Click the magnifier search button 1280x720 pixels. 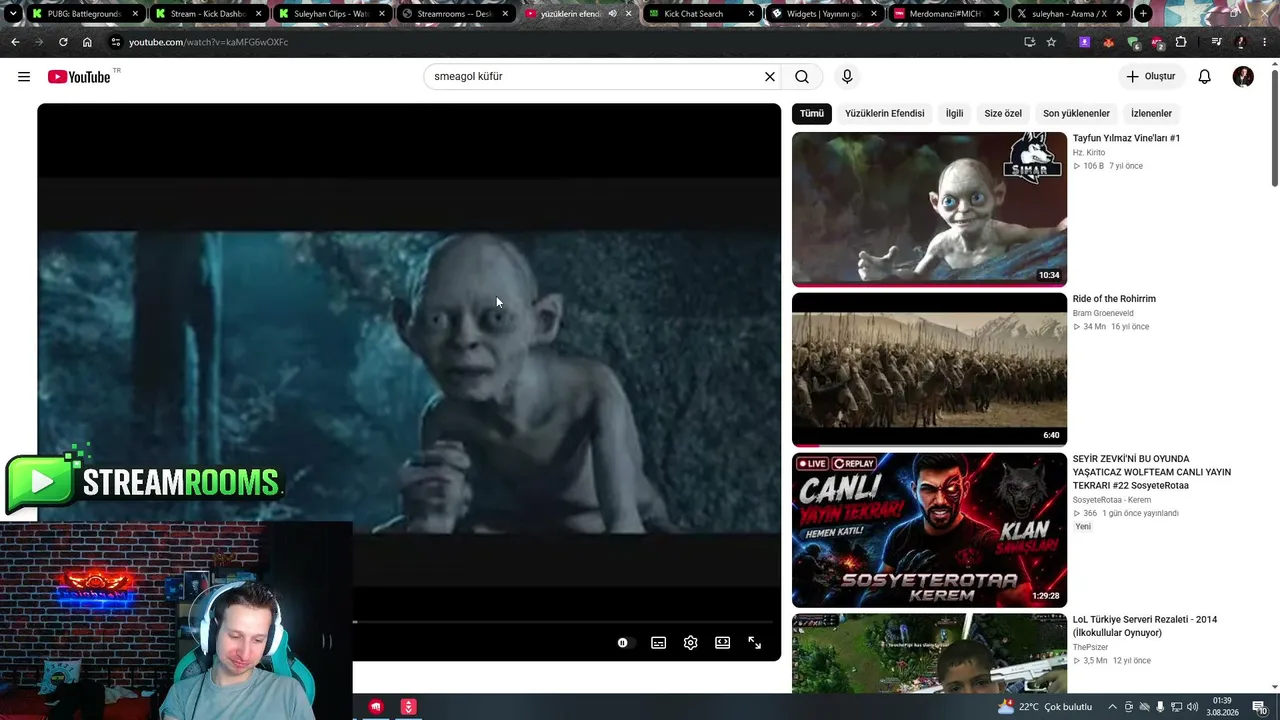click(802, 77)
